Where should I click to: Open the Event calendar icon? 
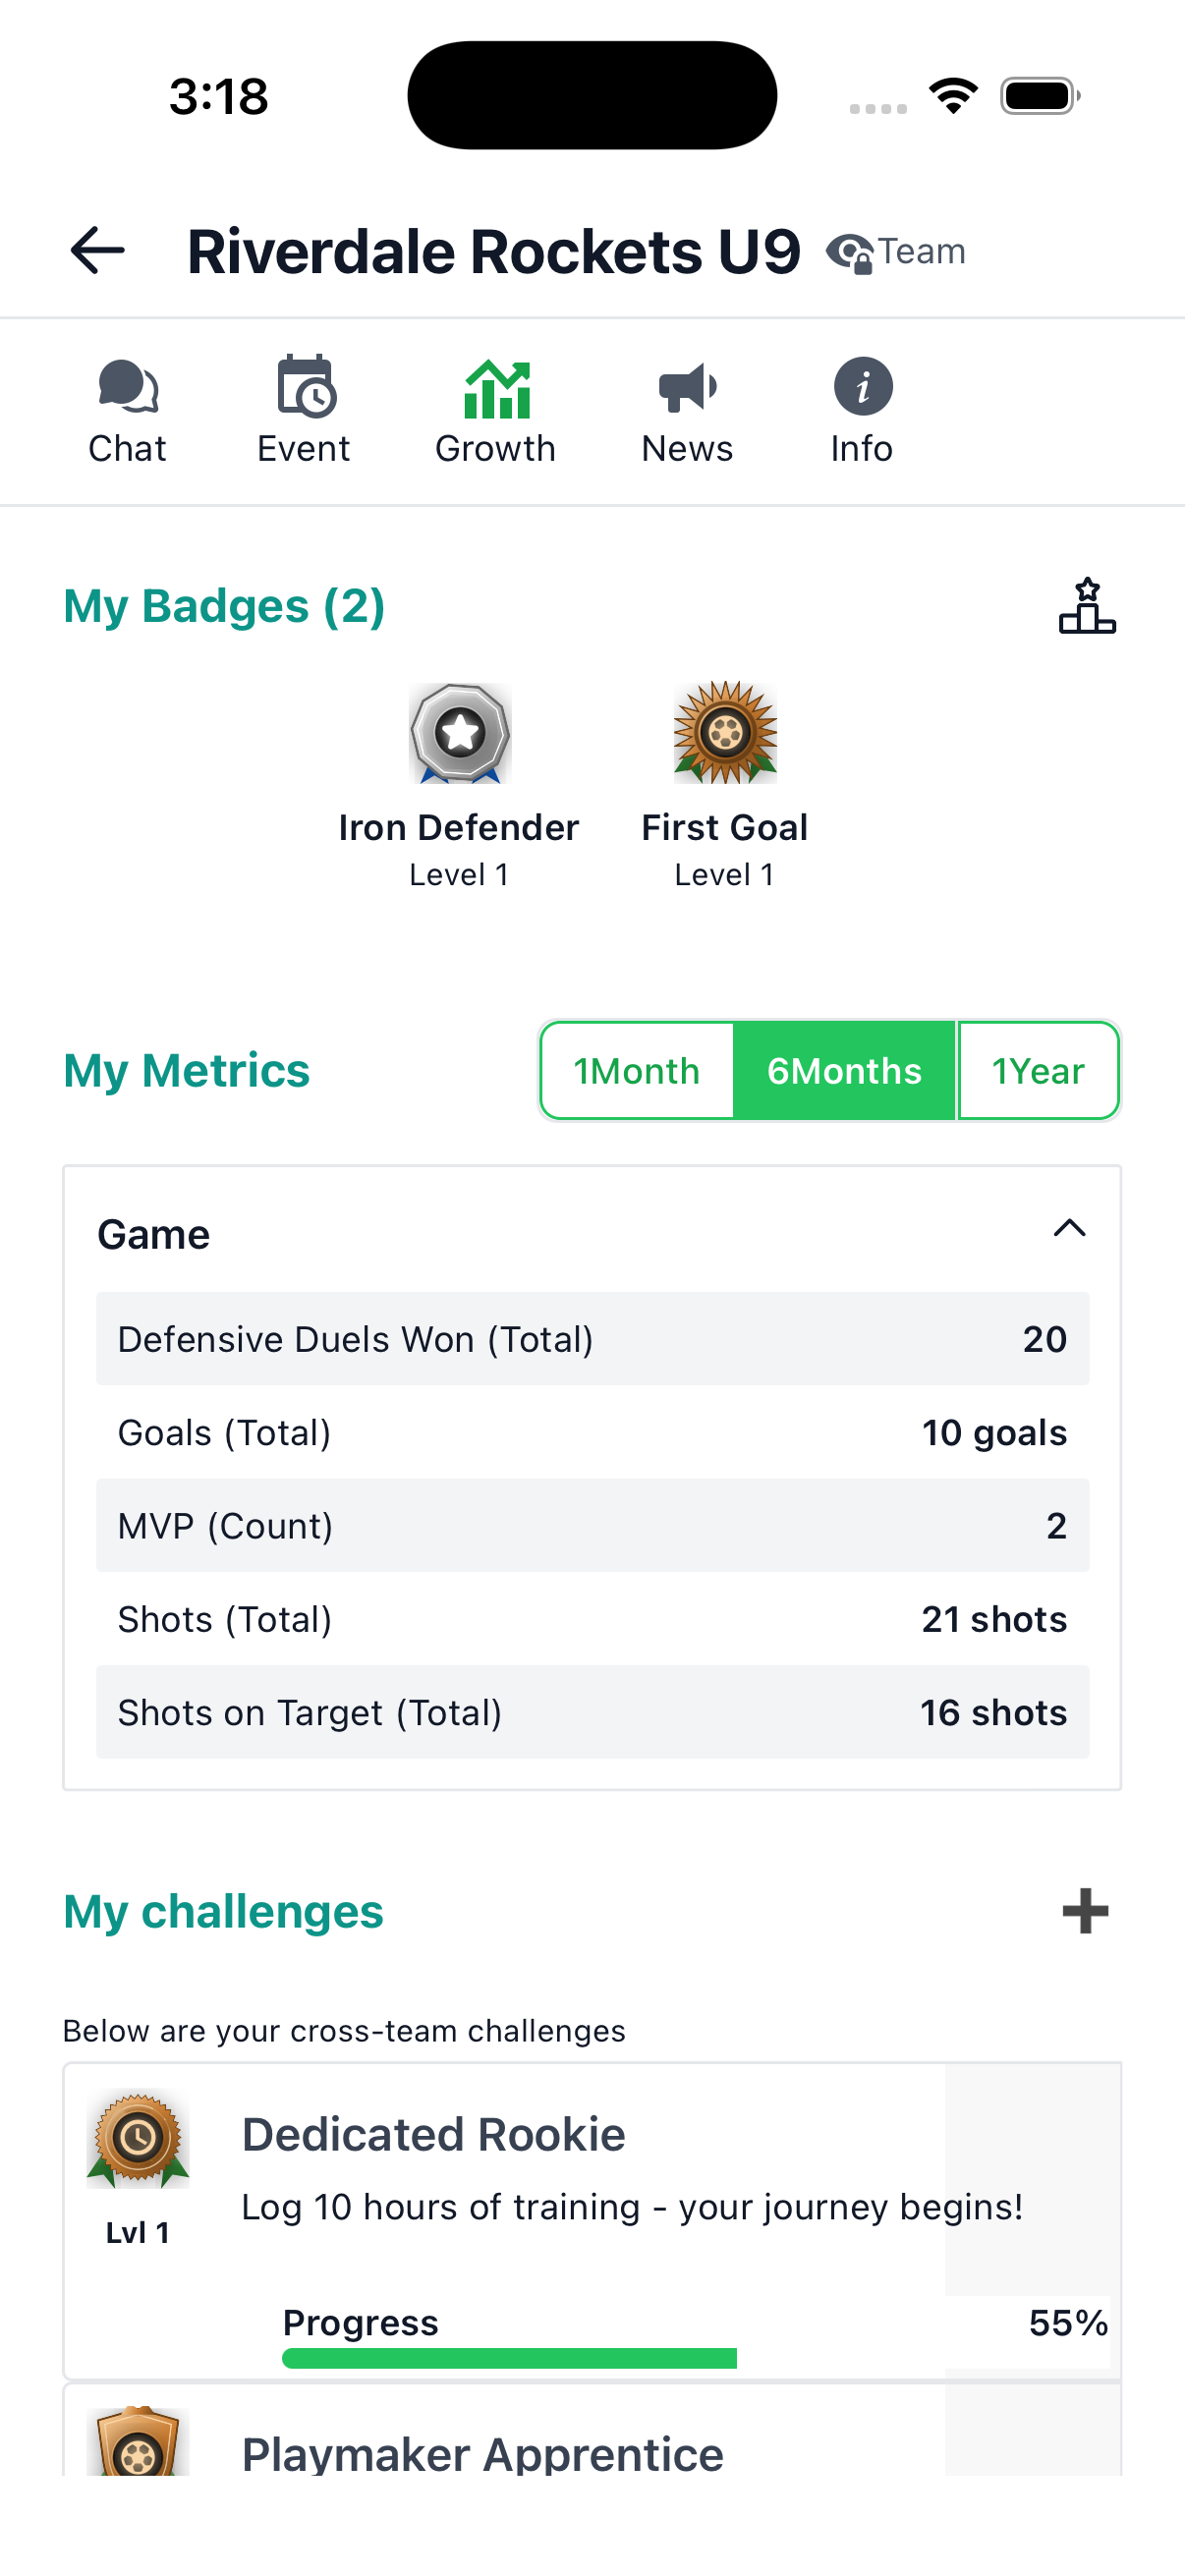(305, 387)
